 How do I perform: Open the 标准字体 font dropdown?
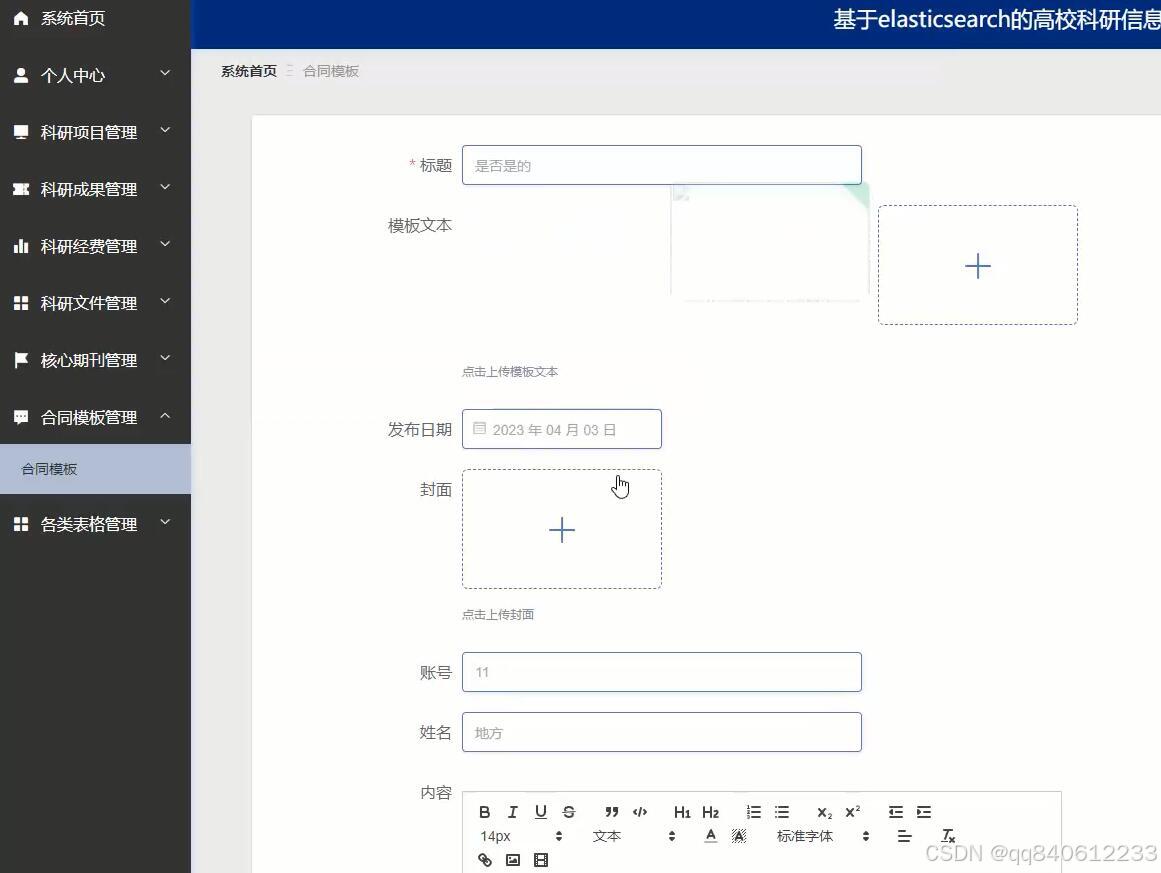(823, 836)
